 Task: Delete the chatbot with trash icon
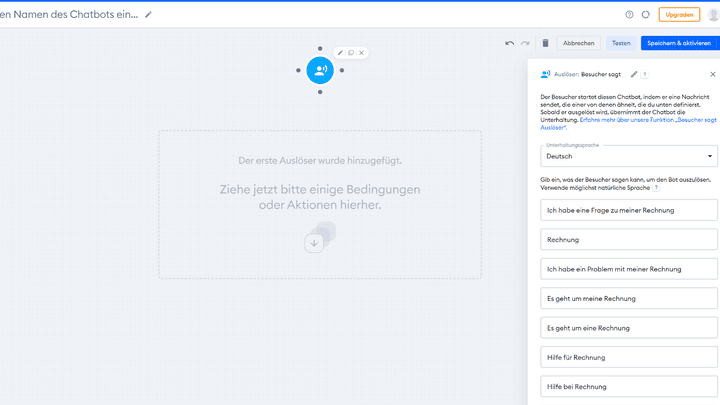tap(545, 43)
